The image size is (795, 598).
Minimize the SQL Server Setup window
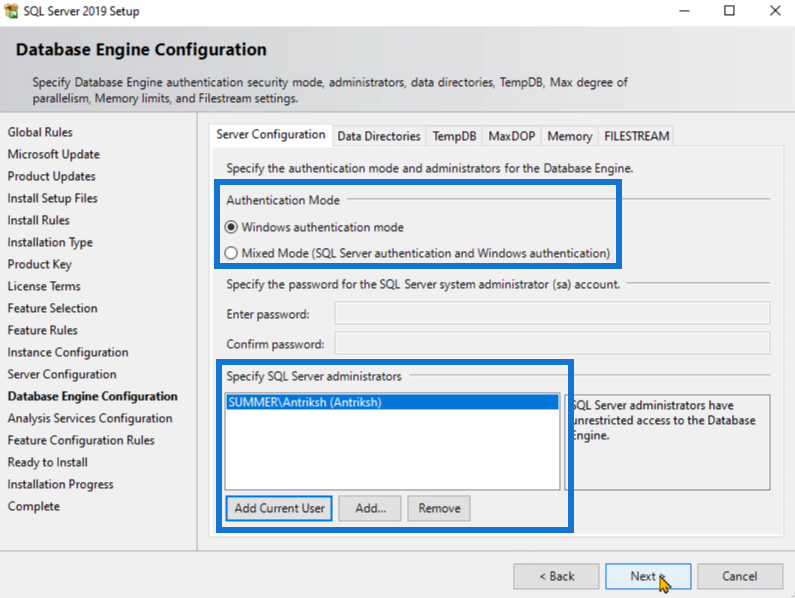[x=684, y=11]
